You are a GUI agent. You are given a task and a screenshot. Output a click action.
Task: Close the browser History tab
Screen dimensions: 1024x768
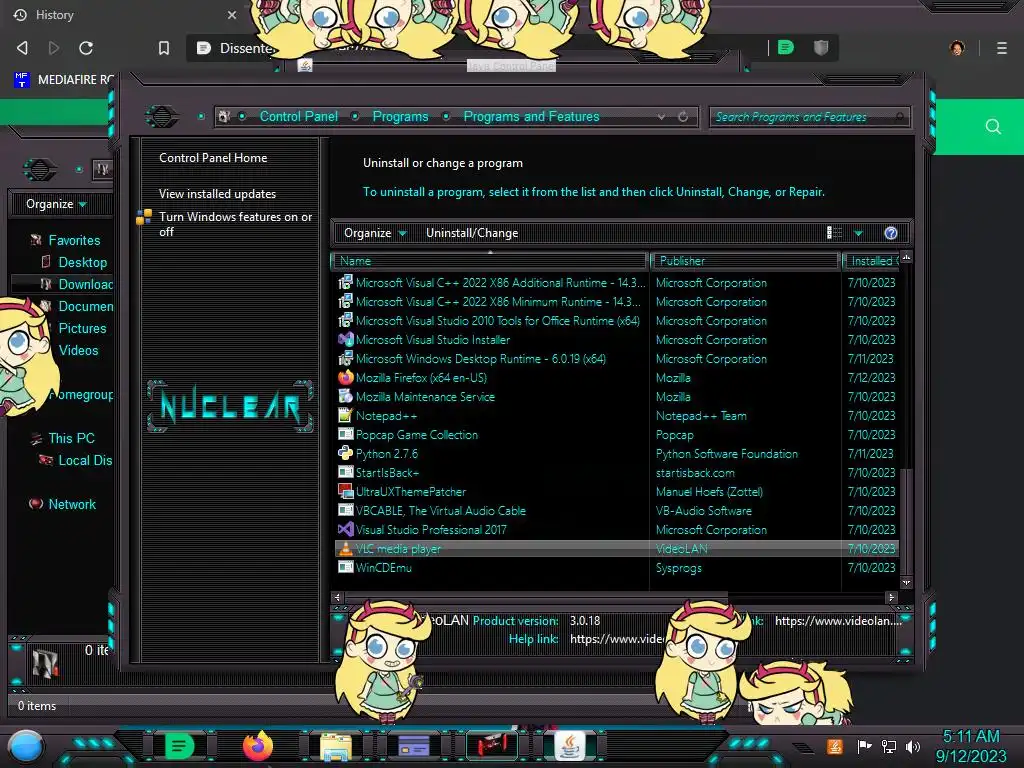coord(232,15)
